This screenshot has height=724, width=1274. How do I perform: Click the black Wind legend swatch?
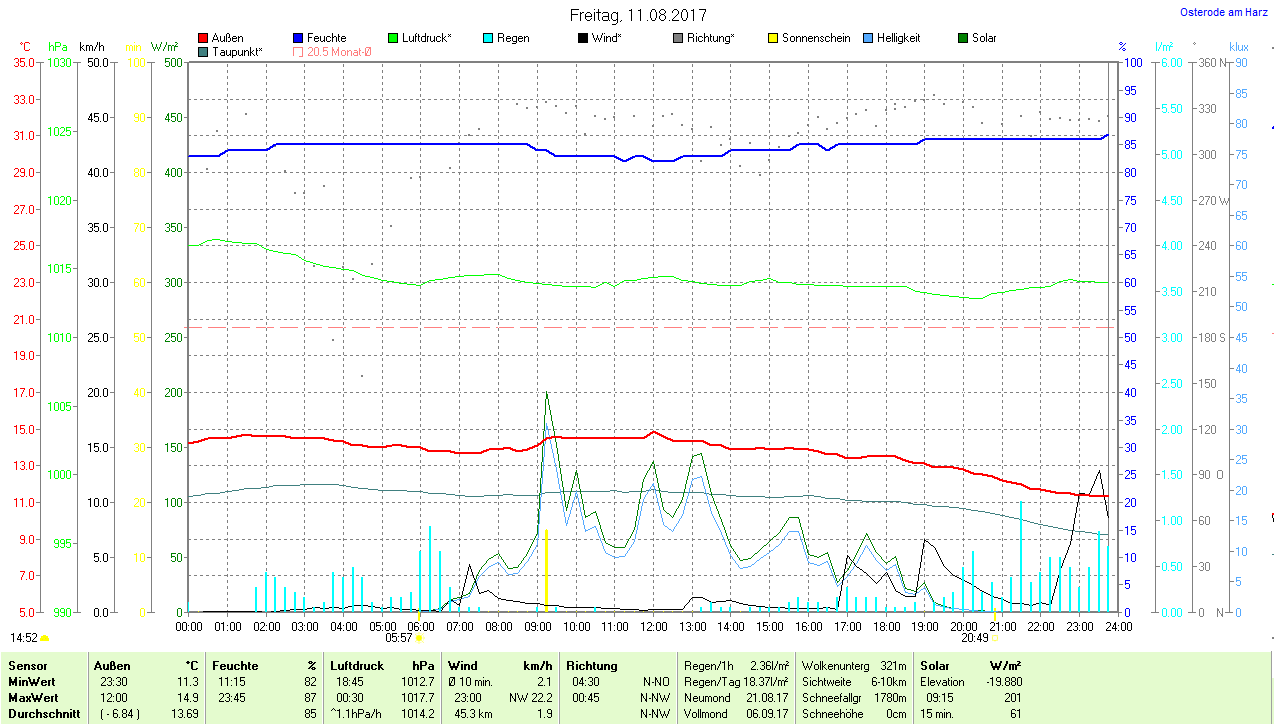[582, 38]
